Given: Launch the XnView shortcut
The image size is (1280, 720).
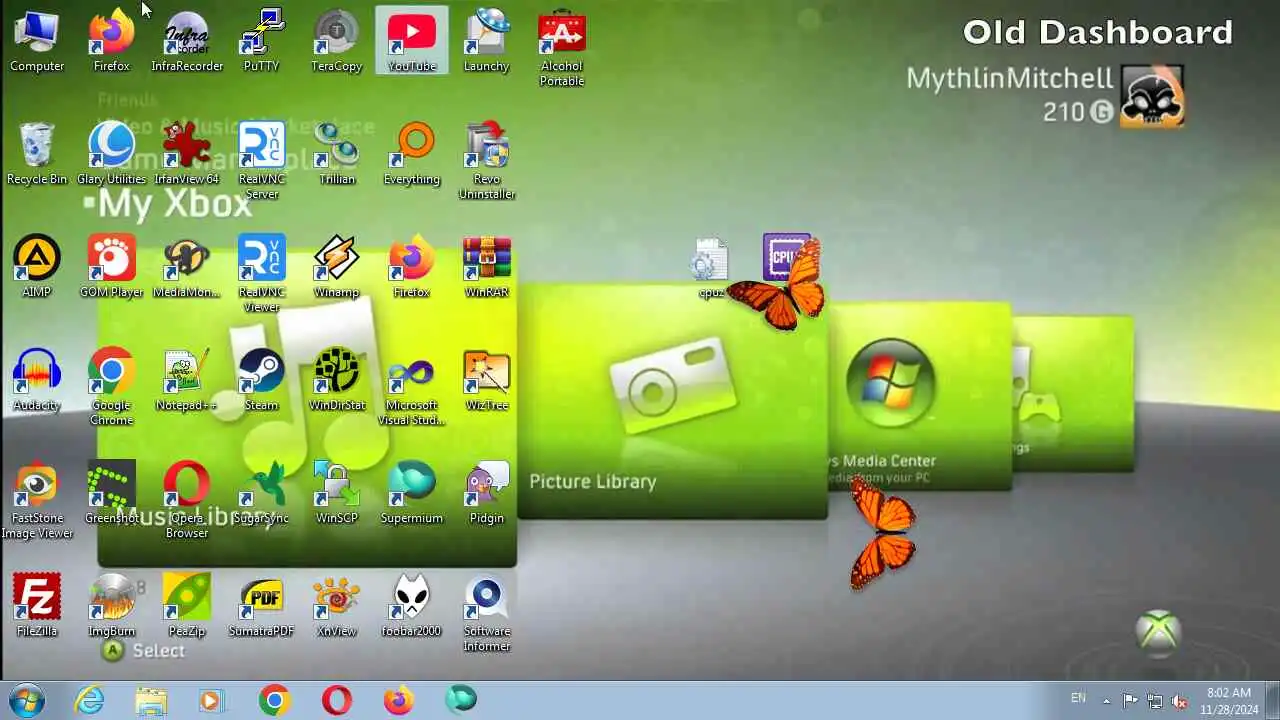Looking at the screenshot, I should 337,606.
